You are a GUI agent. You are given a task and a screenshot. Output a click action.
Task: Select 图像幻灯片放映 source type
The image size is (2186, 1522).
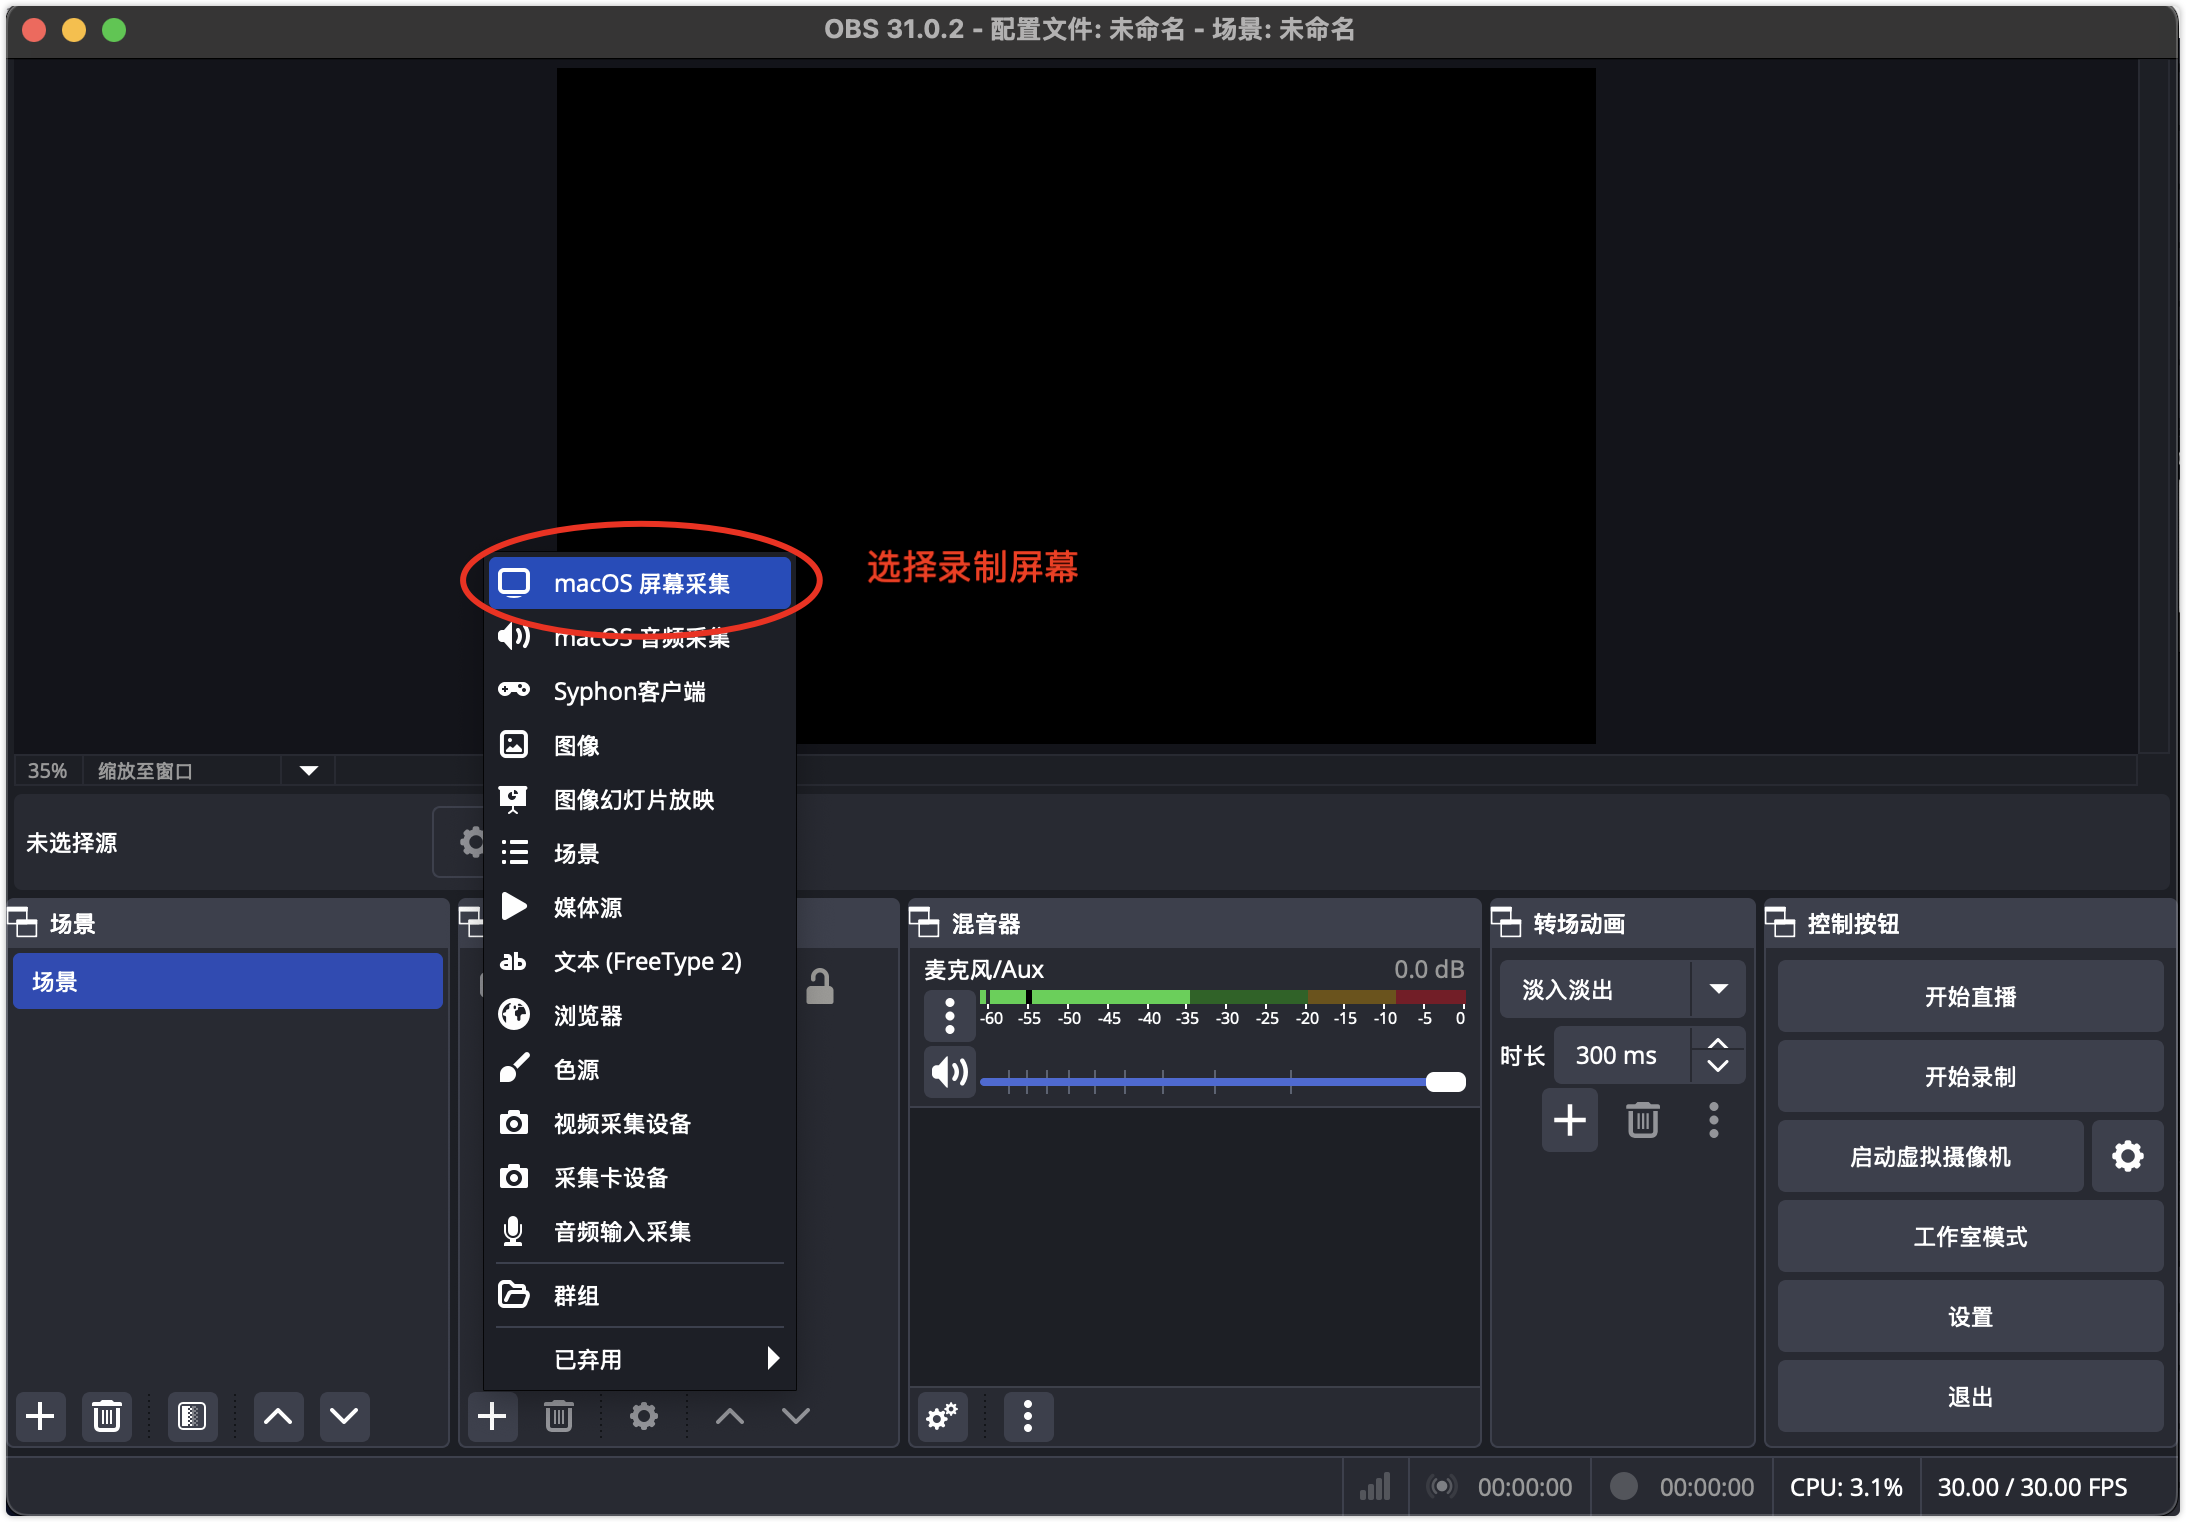[640, 799]
